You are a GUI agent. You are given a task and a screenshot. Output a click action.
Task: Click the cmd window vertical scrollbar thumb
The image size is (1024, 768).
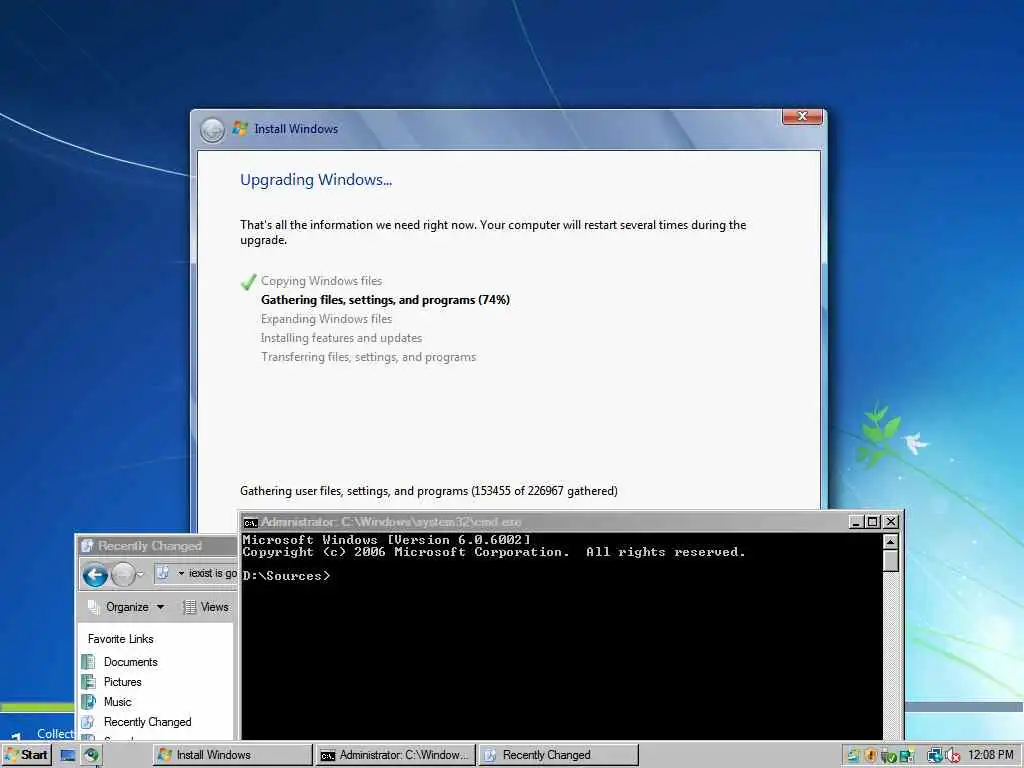tap(890, 560)
